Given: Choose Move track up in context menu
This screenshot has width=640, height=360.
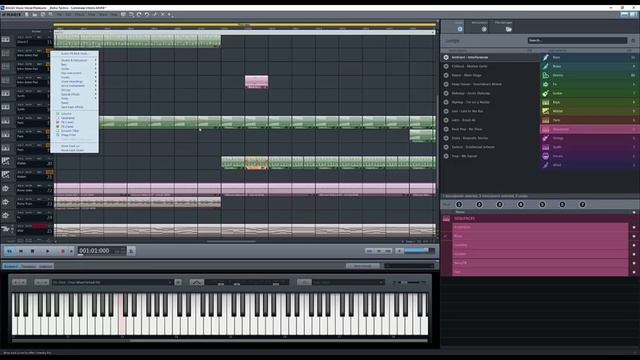Looking at the screenshot, I should [70, 146].
